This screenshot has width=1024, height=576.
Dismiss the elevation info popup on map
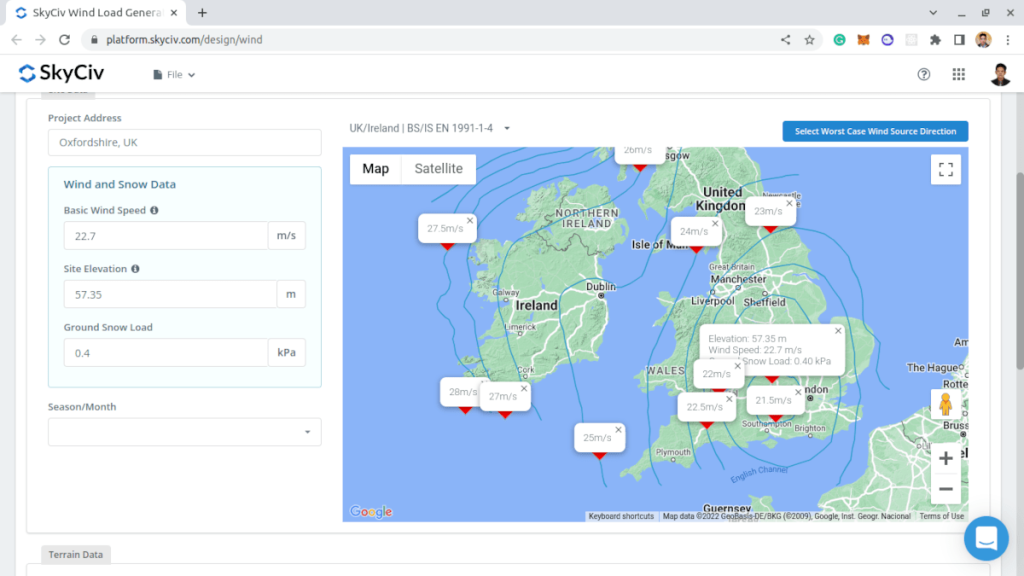[838, 331]
